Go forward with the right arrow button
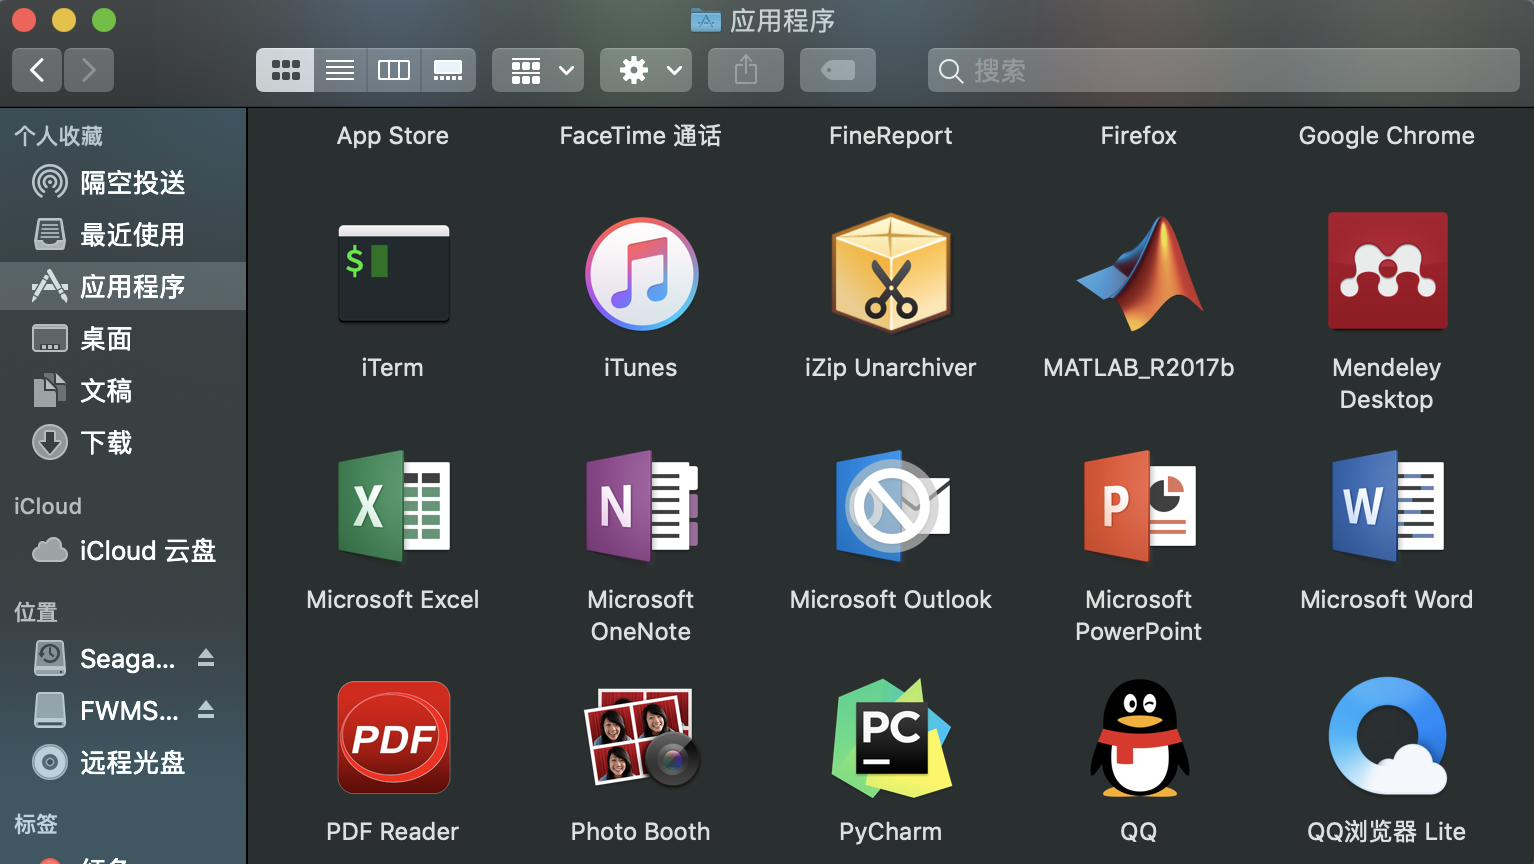Screen dimensions: 1534x864 click(x=89, y=70)
